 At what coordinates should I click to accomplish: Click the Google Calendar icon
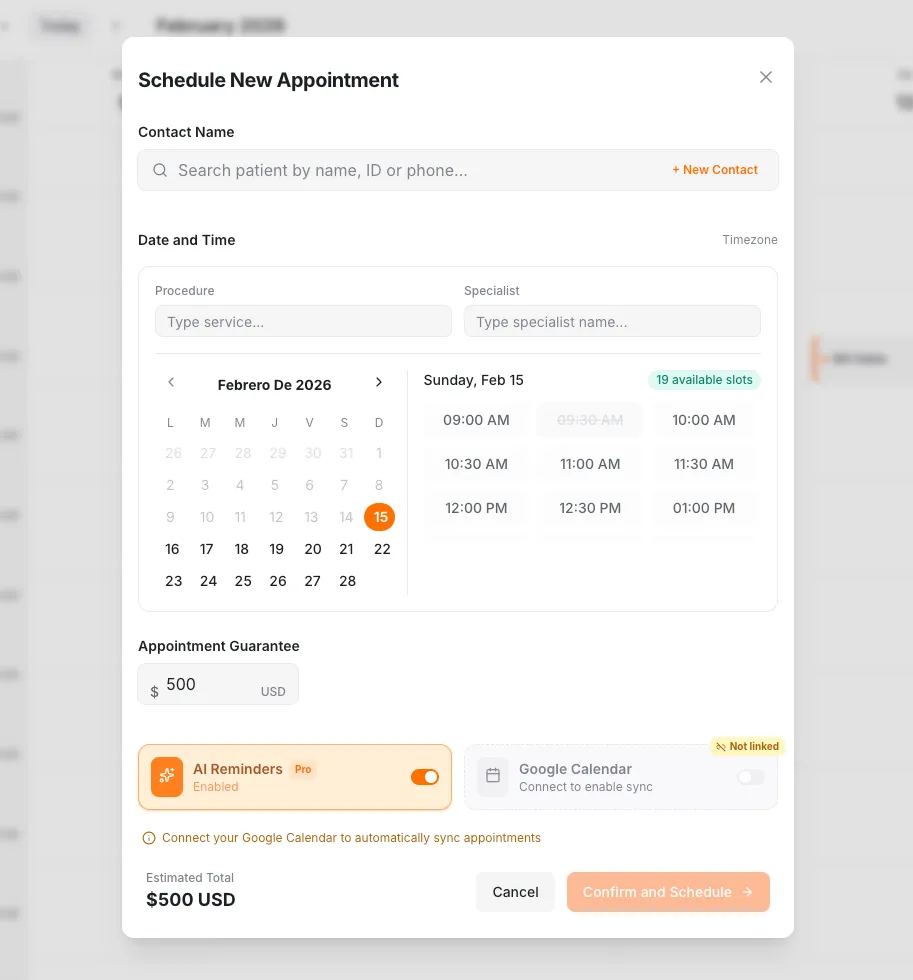492,775
